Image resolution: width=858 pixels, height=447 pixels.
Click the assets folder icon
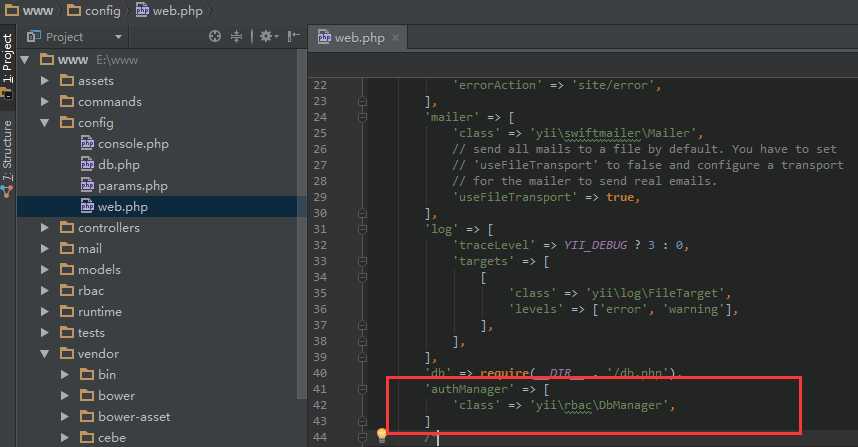coord(67,80)
